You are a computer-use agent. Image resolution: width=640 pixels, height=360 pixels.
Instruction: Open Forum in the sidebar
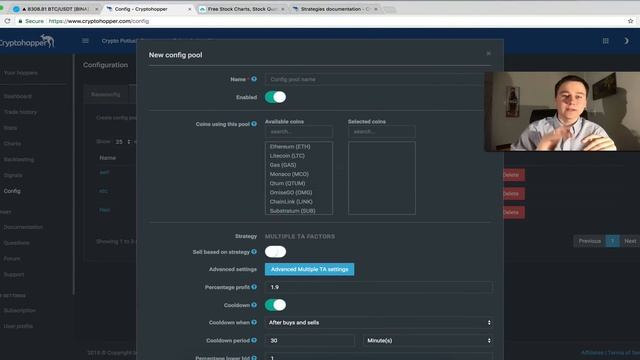[x=12, y=259]
